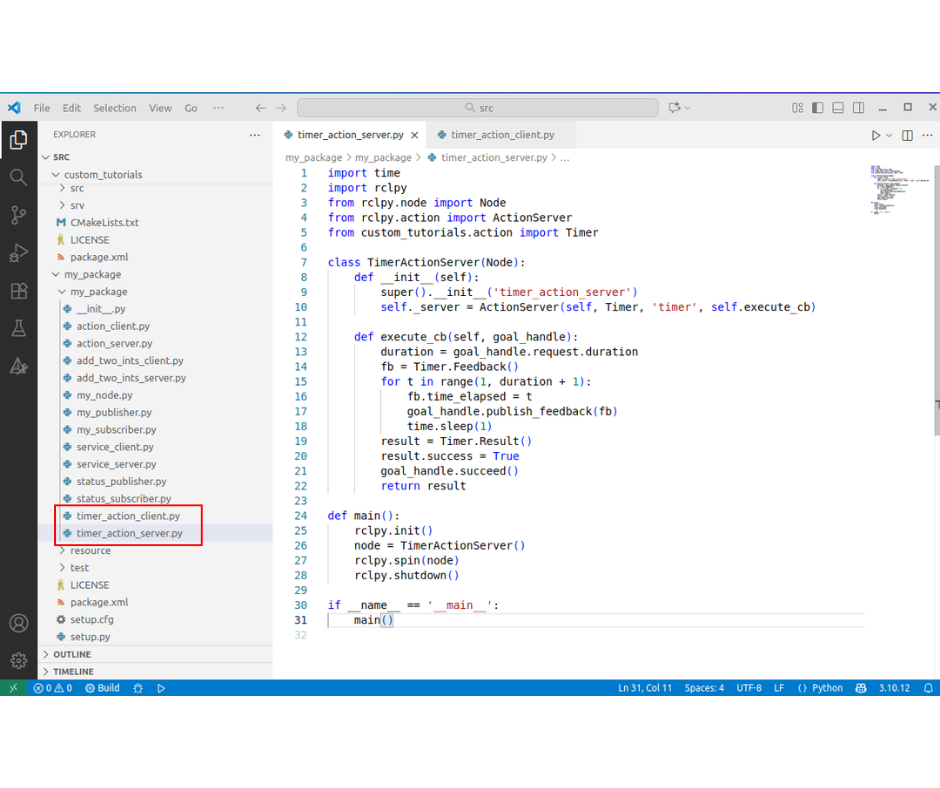The width and height of the screenshot is (940, 788).
Task: Toggle the bottom panel visibility
Action: point(839,108)
